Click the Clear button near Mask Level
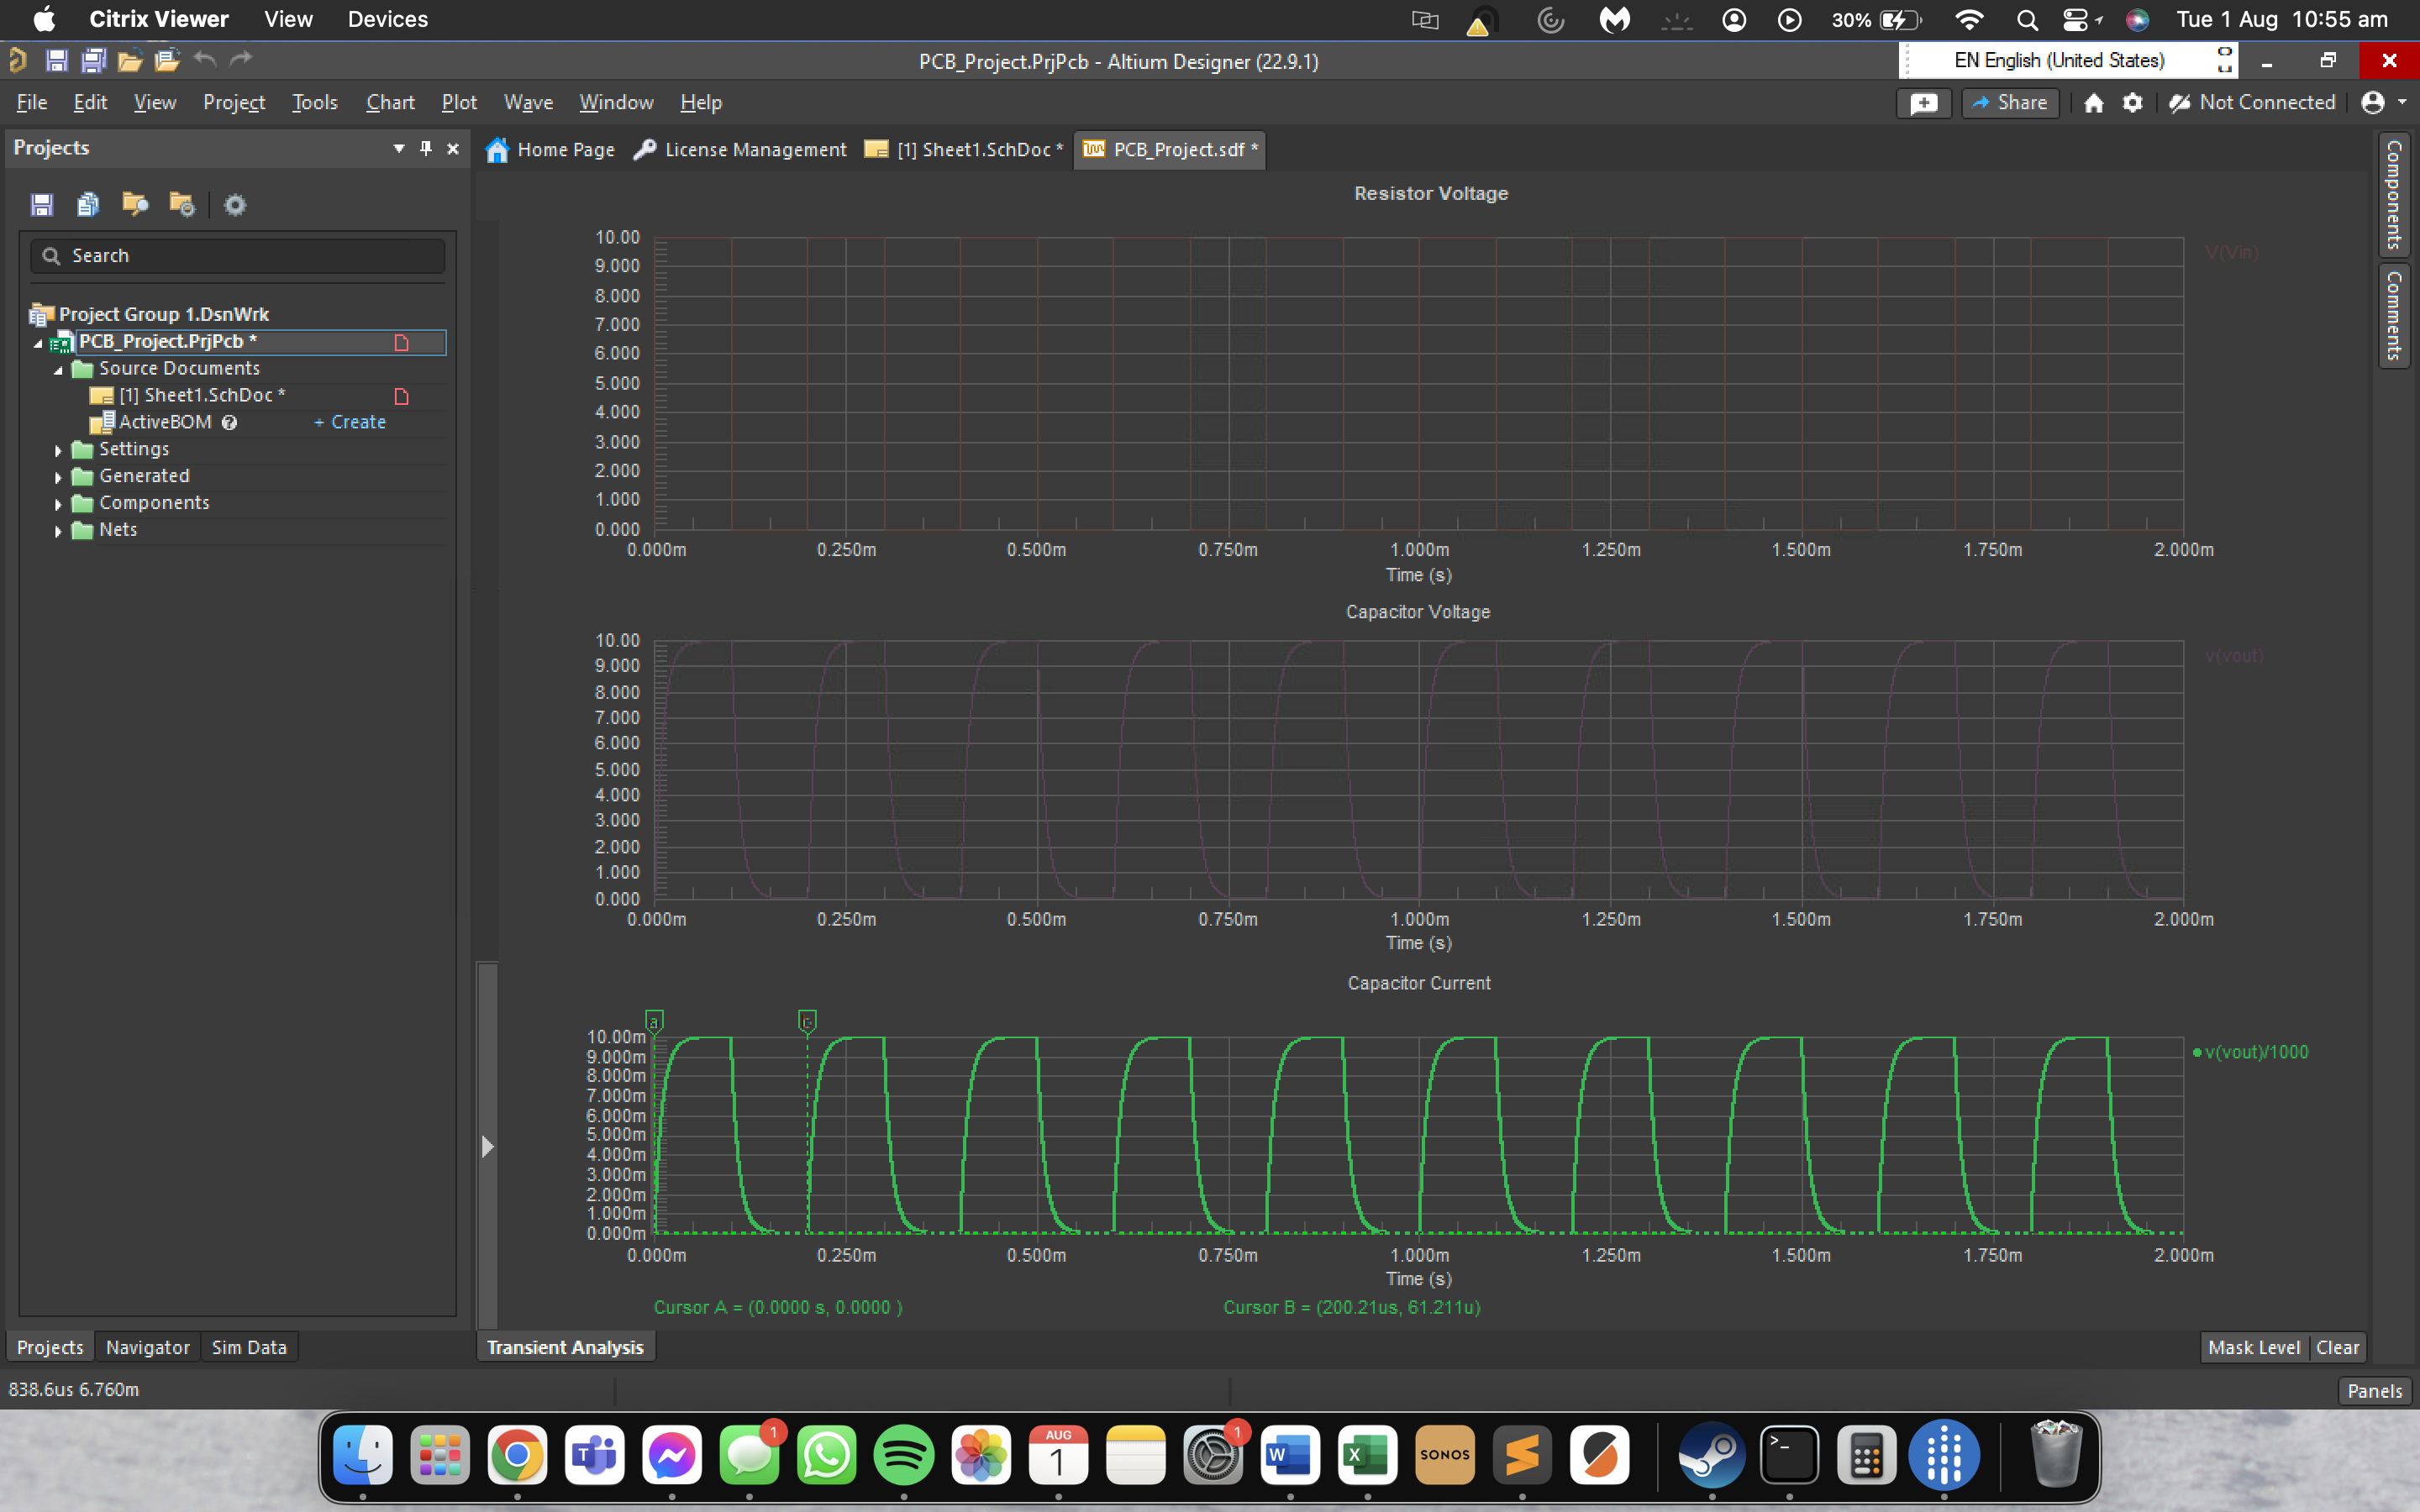The image size is (2420, 1512). [2338, 1347]
